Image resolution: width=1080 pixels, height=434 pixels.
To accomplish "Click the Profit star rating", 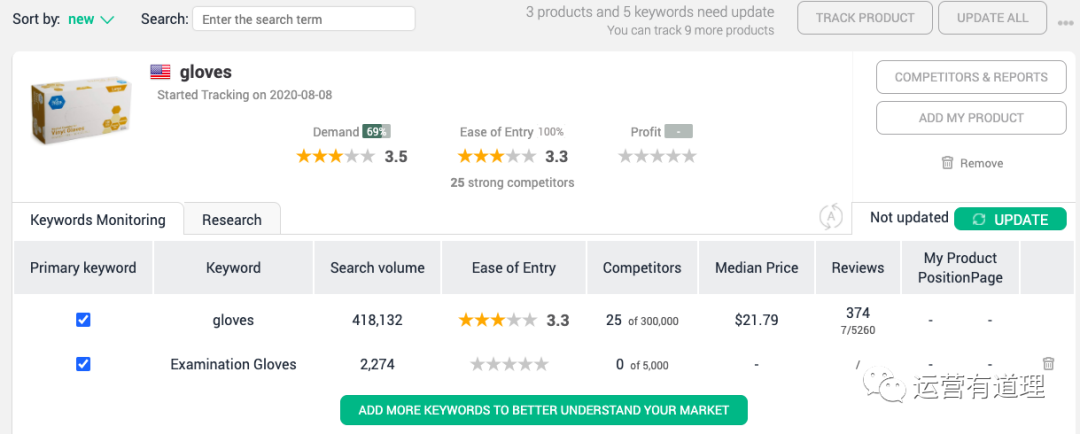I will click(657, 156).
